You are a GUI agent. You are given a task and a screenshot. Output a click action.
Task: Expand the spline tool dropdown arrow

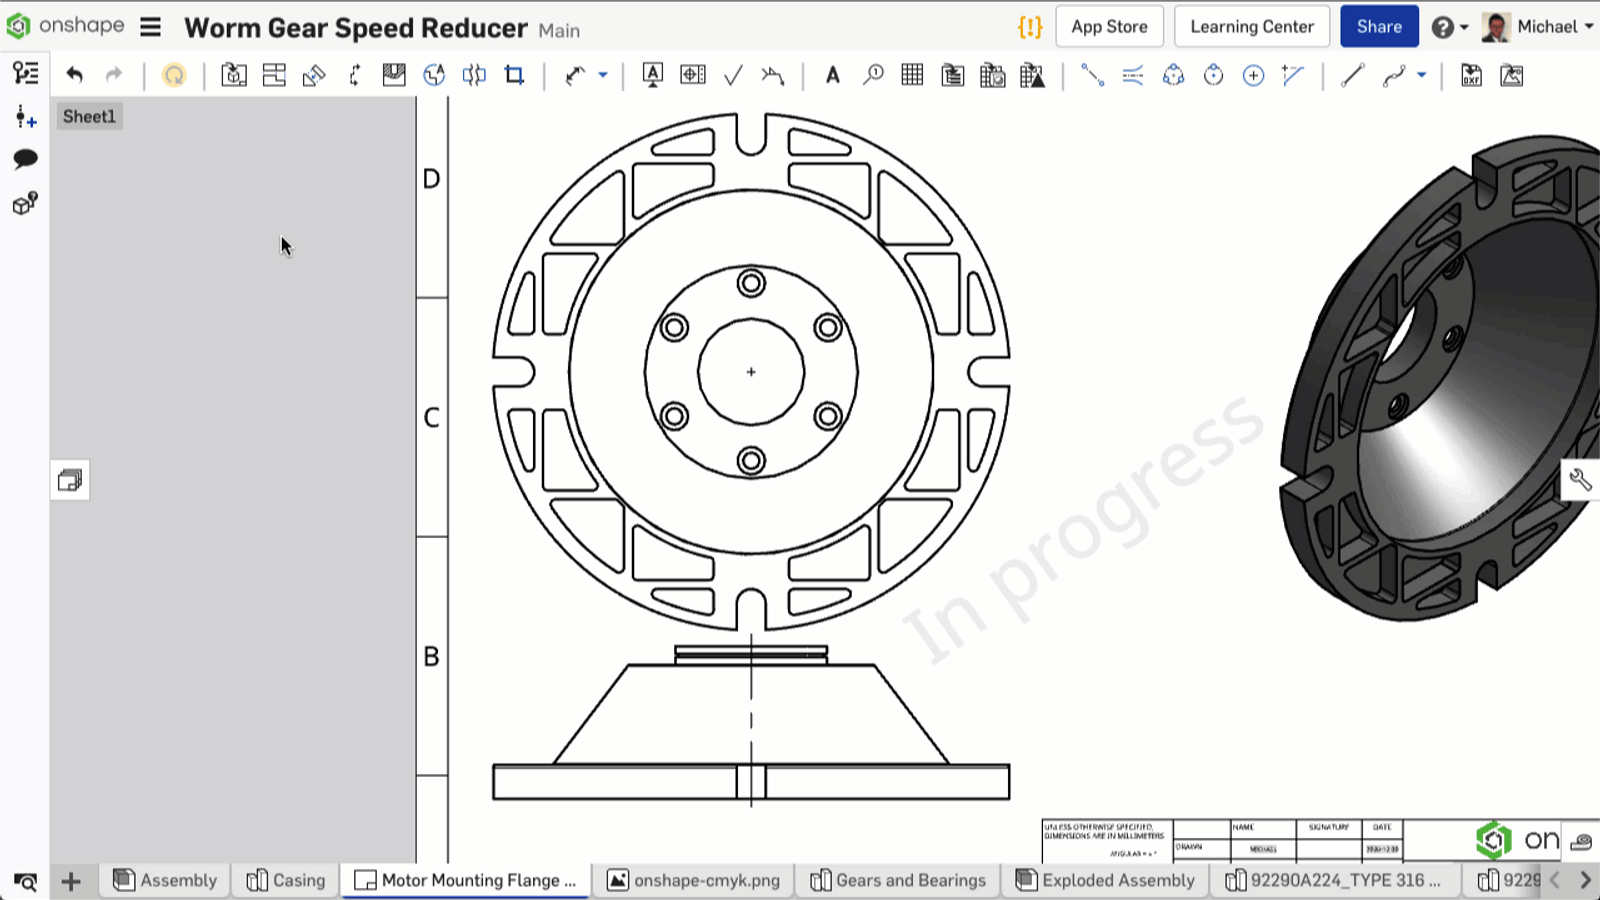pos(1421,75)
